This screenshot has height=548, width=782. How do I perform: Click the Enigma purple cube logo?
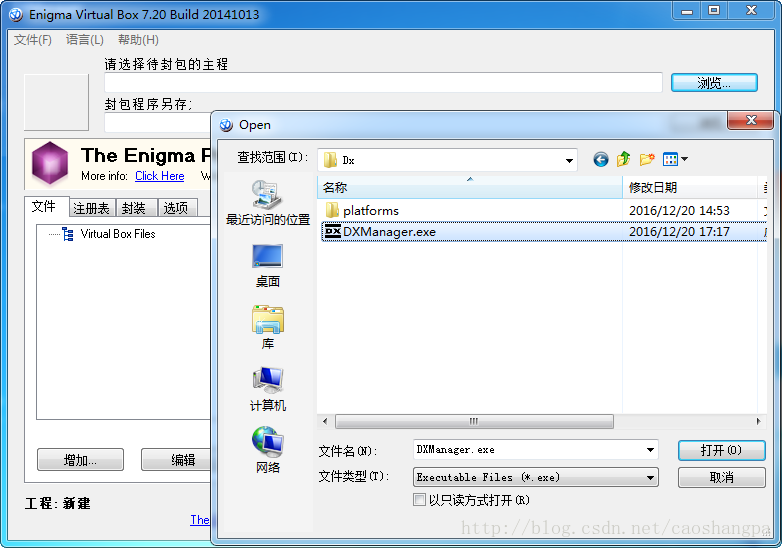pos(49,163)
